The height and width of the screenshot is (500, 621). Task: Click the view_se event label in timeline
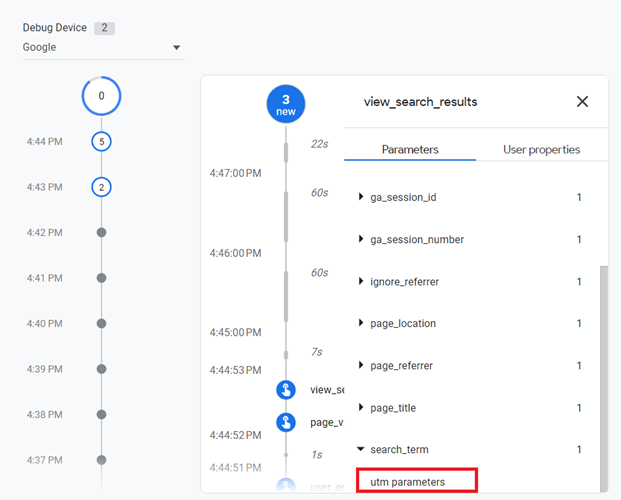327,390
